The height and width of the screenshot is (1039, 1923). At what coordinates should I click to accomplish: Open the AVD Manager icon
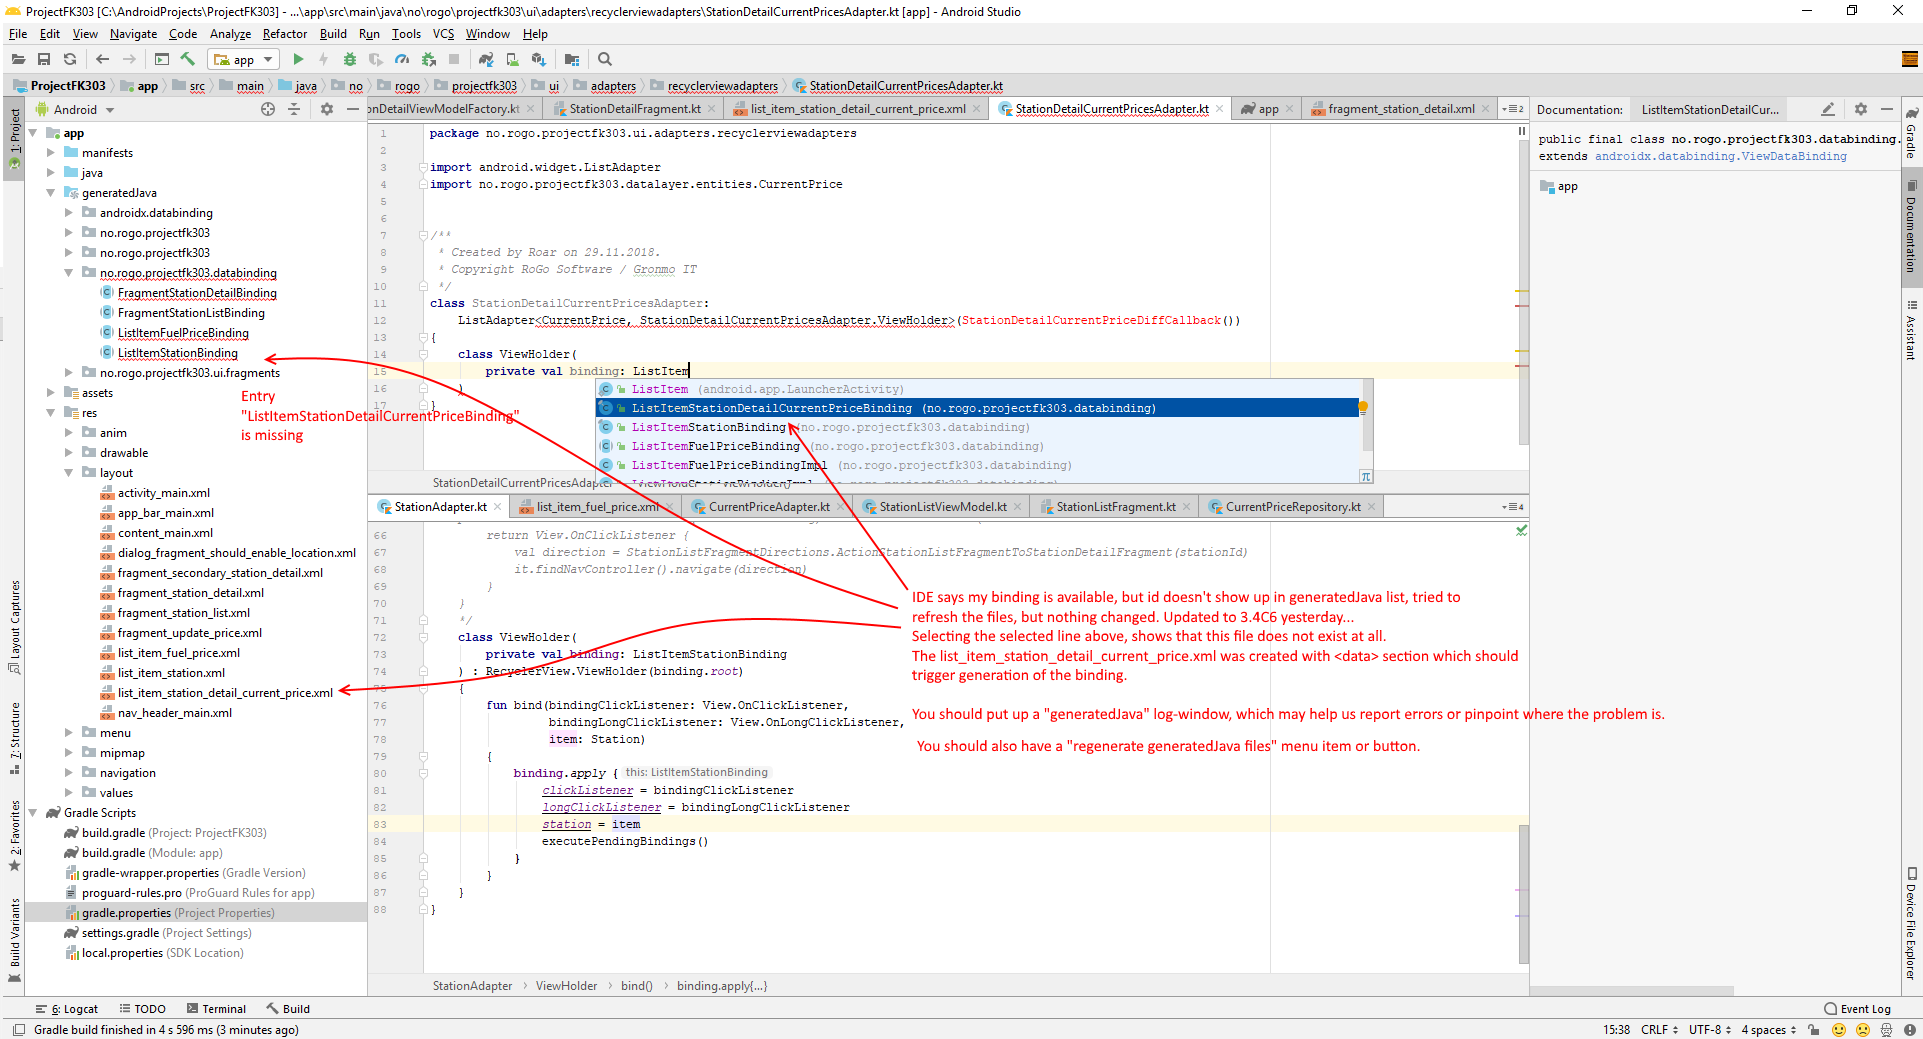(512, 60)
